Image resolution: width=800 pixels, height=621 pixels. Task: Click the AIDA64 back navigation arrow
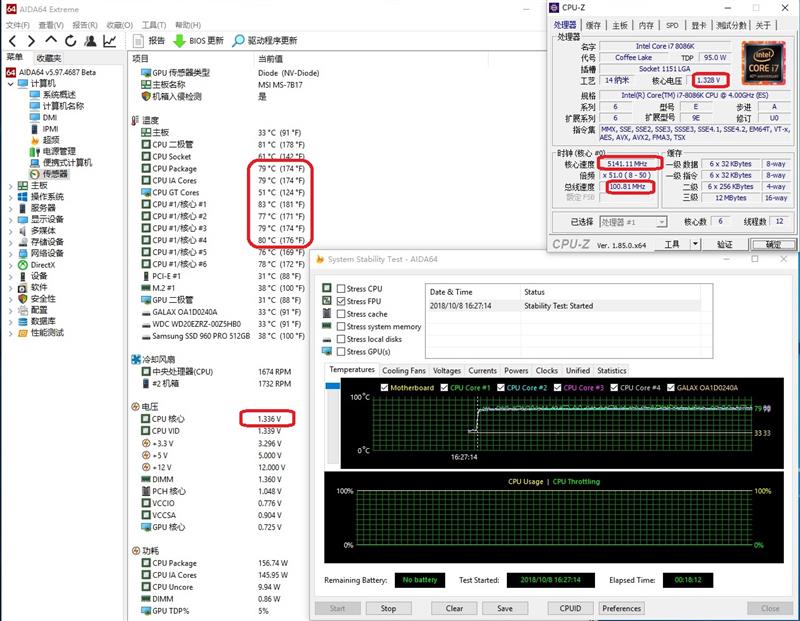coord(12,41)
